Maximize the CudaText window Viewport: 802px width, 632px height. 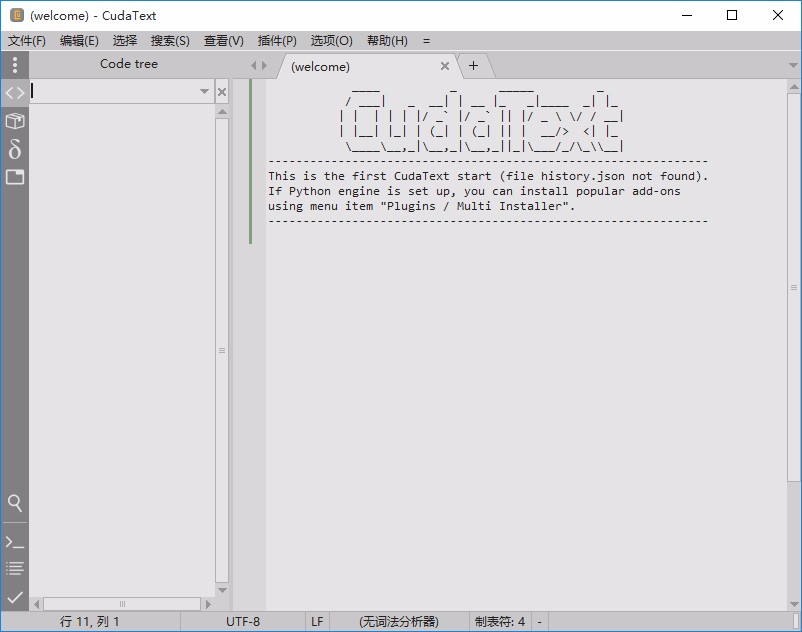(732, 15)
